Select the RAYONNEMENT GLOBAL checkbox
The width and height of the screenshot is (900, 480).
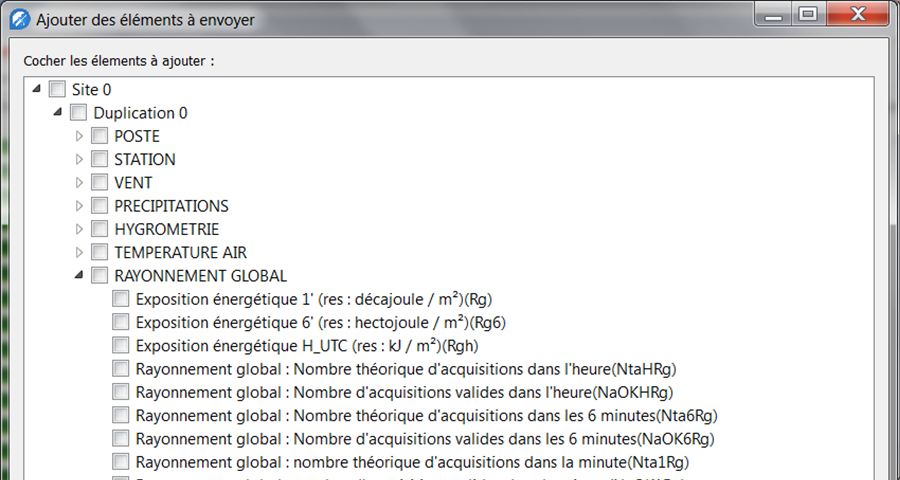(100, 275)
